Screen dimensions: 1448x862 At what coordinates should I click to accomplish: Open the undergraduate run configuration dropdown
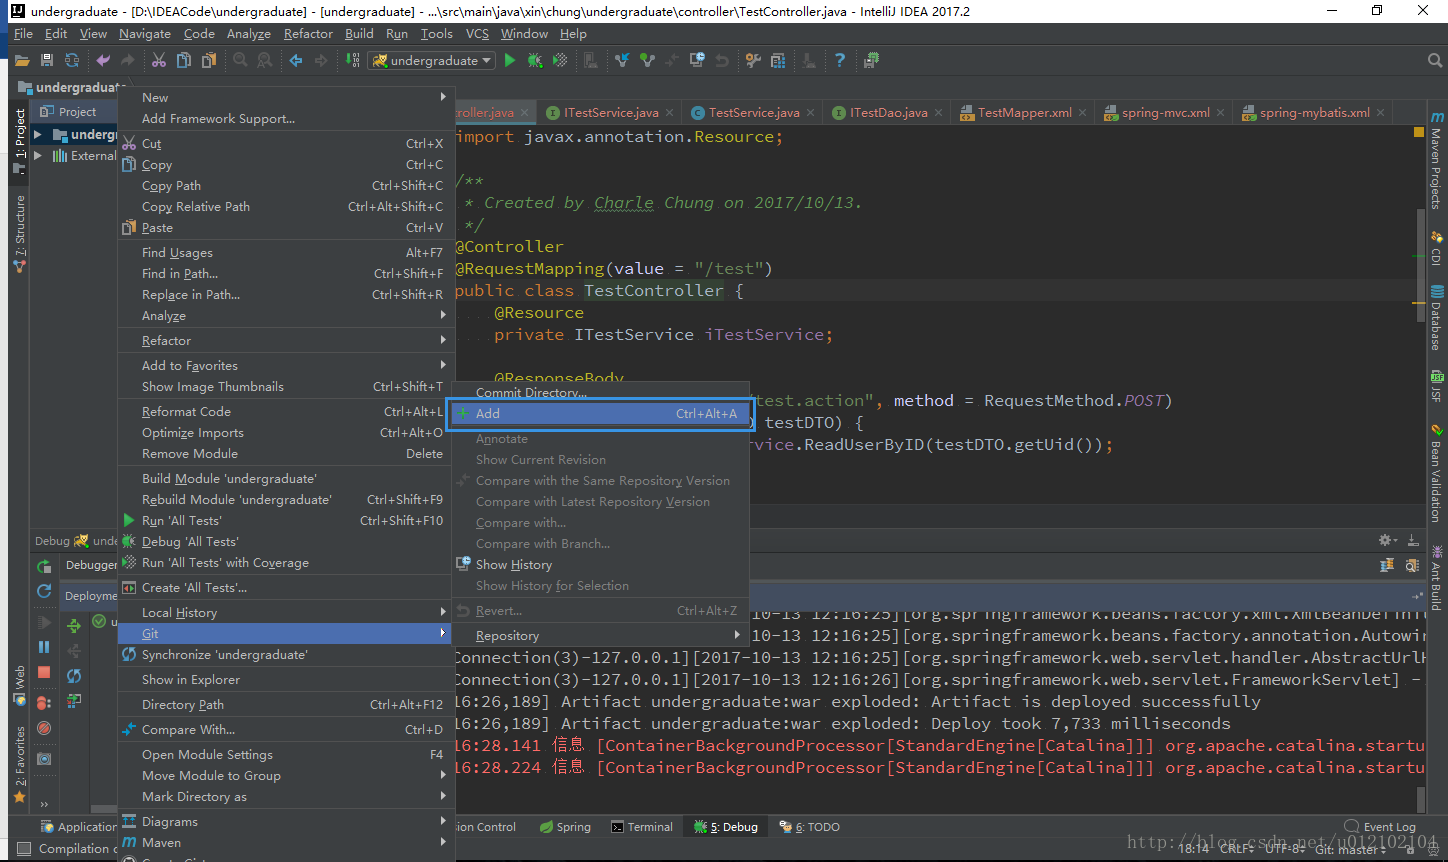(x=433, y=61)
